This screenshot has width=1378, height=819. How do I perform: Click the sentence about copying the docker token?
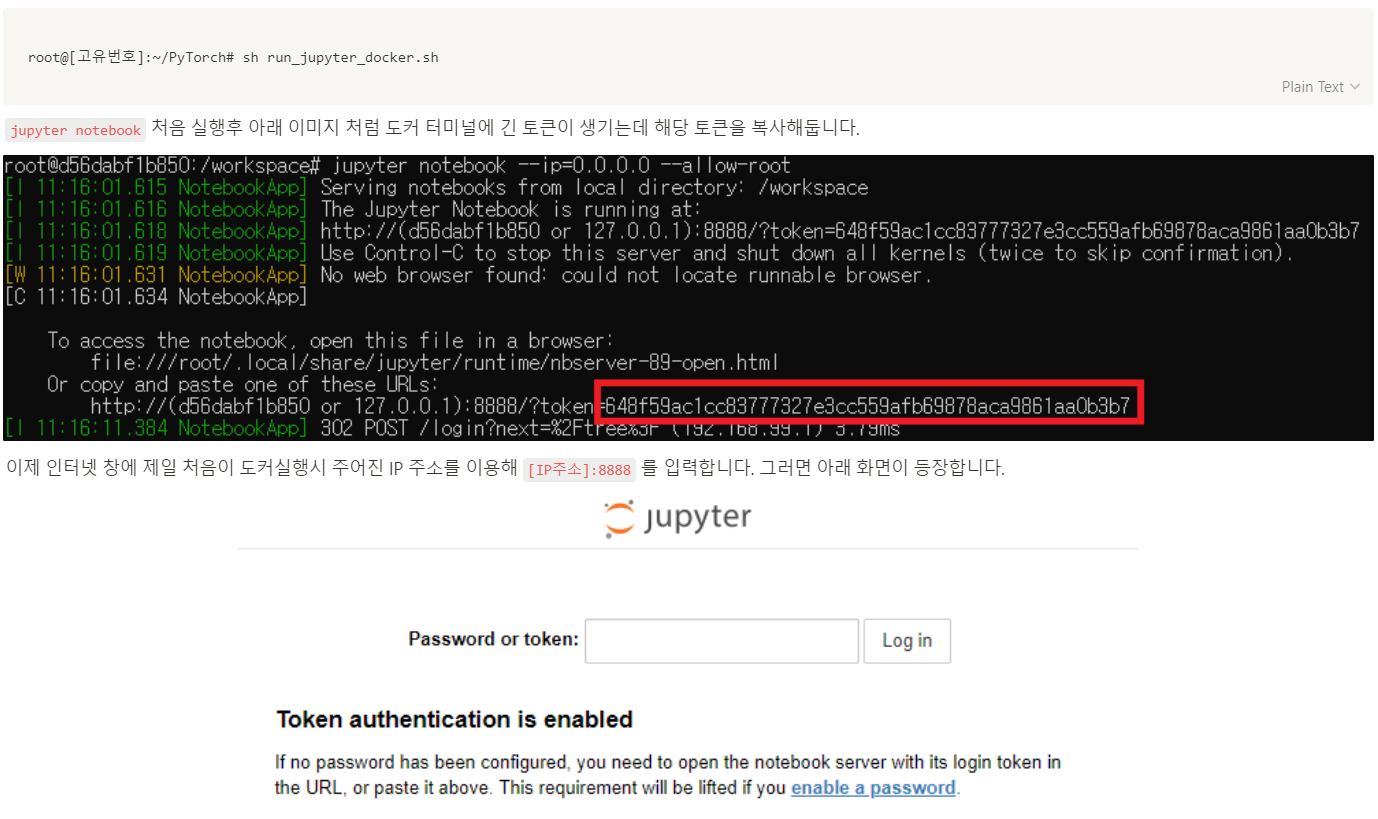pyautogui.click(x=505, y=128)
